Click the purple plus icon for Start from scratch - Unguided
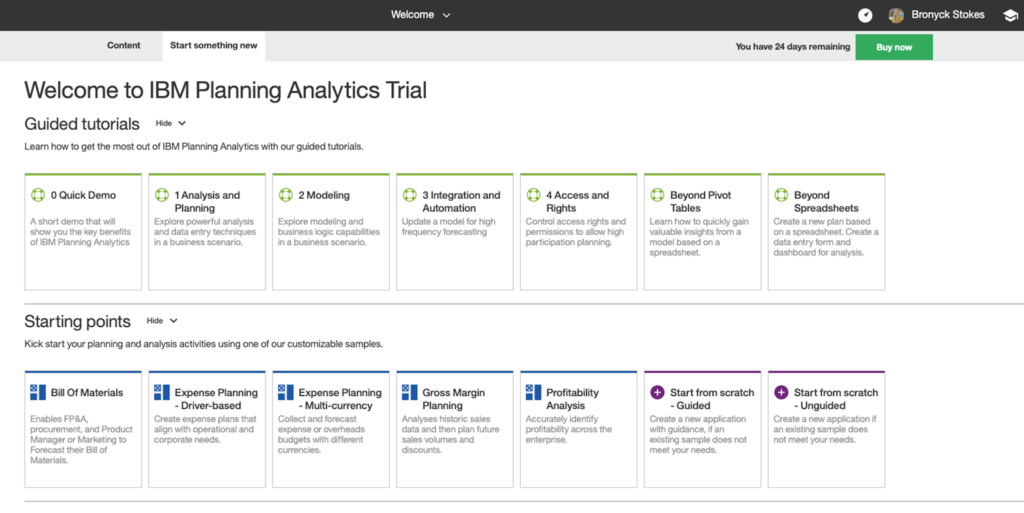Viewport: 1024px width, 513px height. [x=781, y=392]
